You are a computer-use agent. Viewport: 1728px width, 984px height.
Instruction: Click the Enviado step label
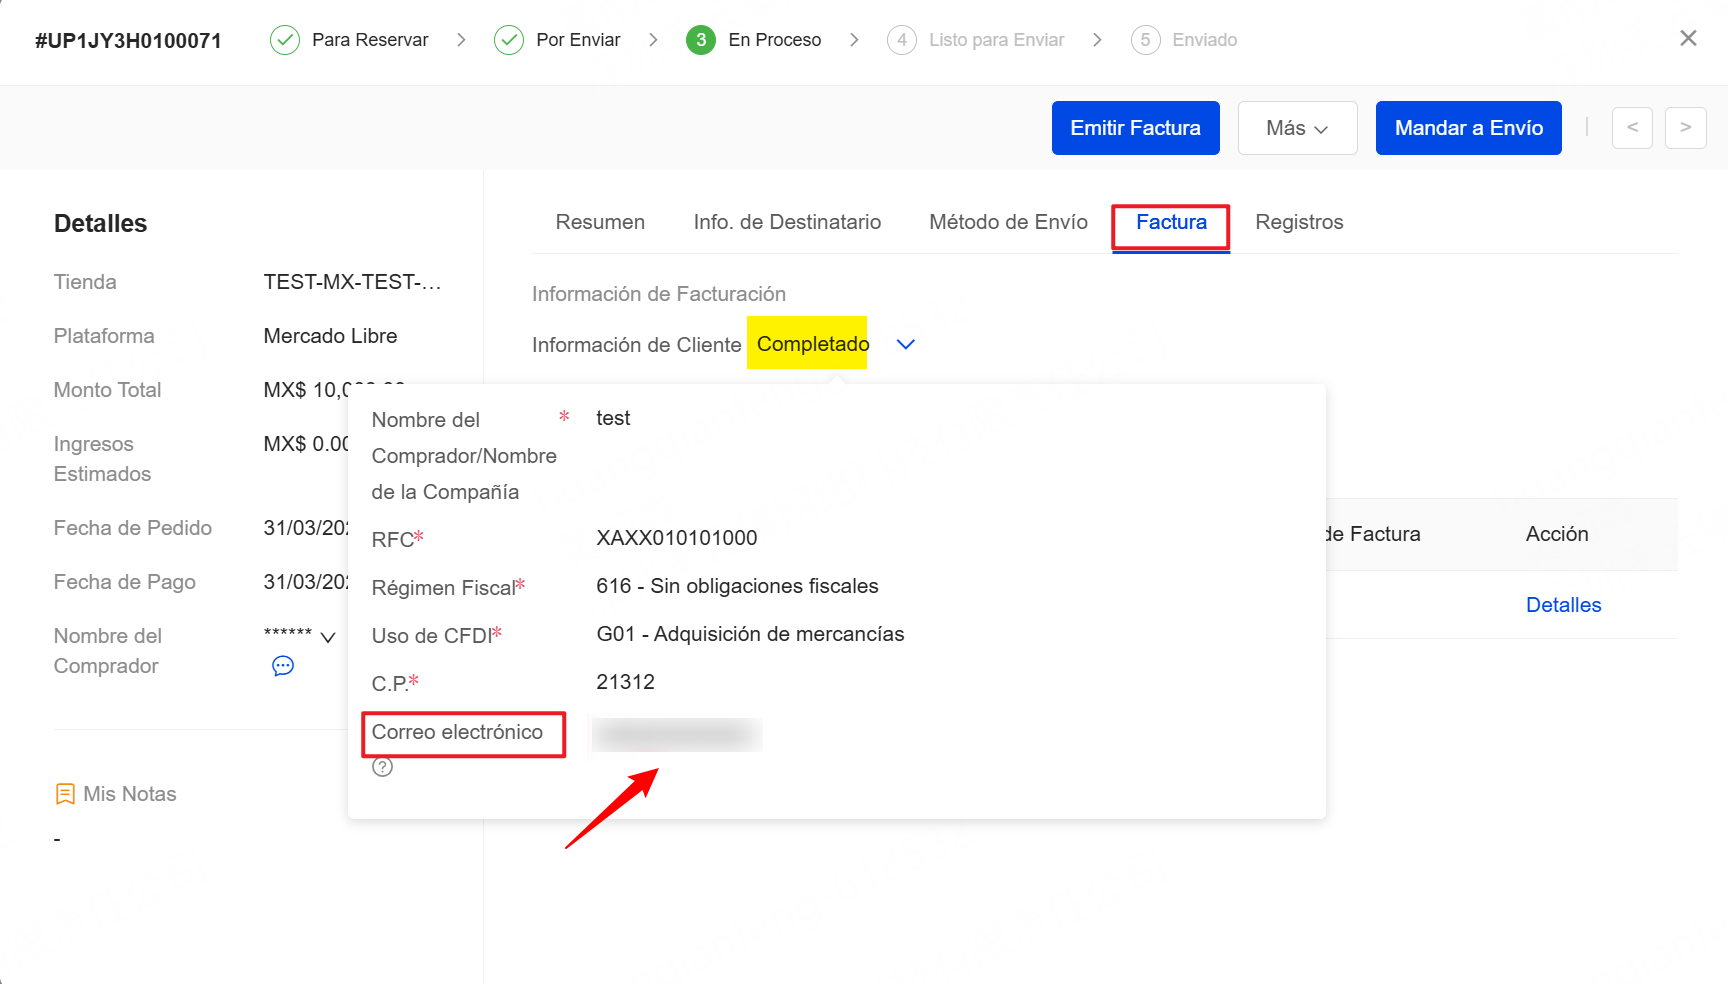(x=1205, y=40)
